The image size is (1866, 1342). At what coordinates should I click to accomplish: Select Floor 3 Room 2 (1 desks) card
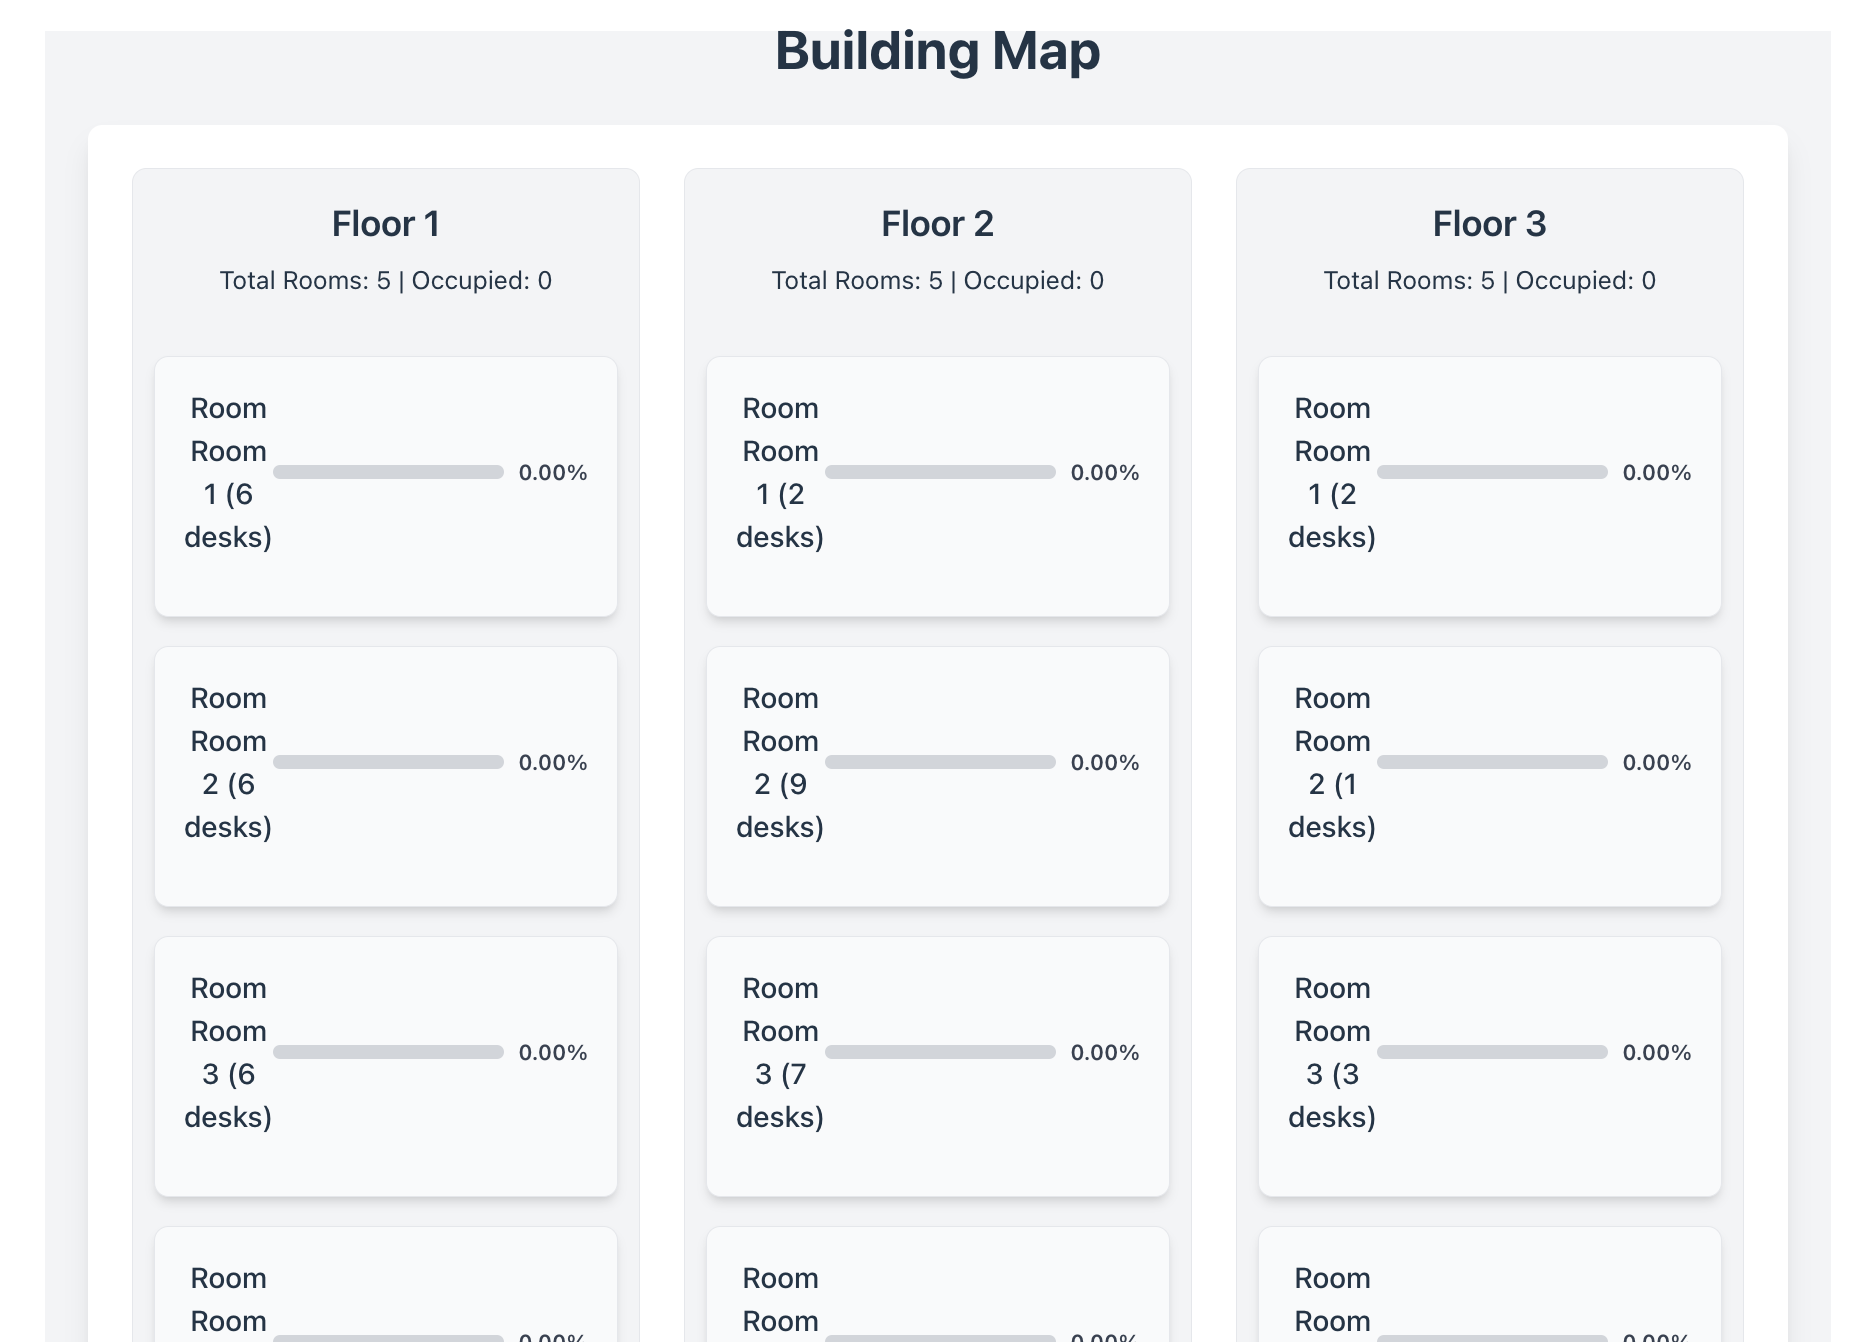click(1490, 777)
